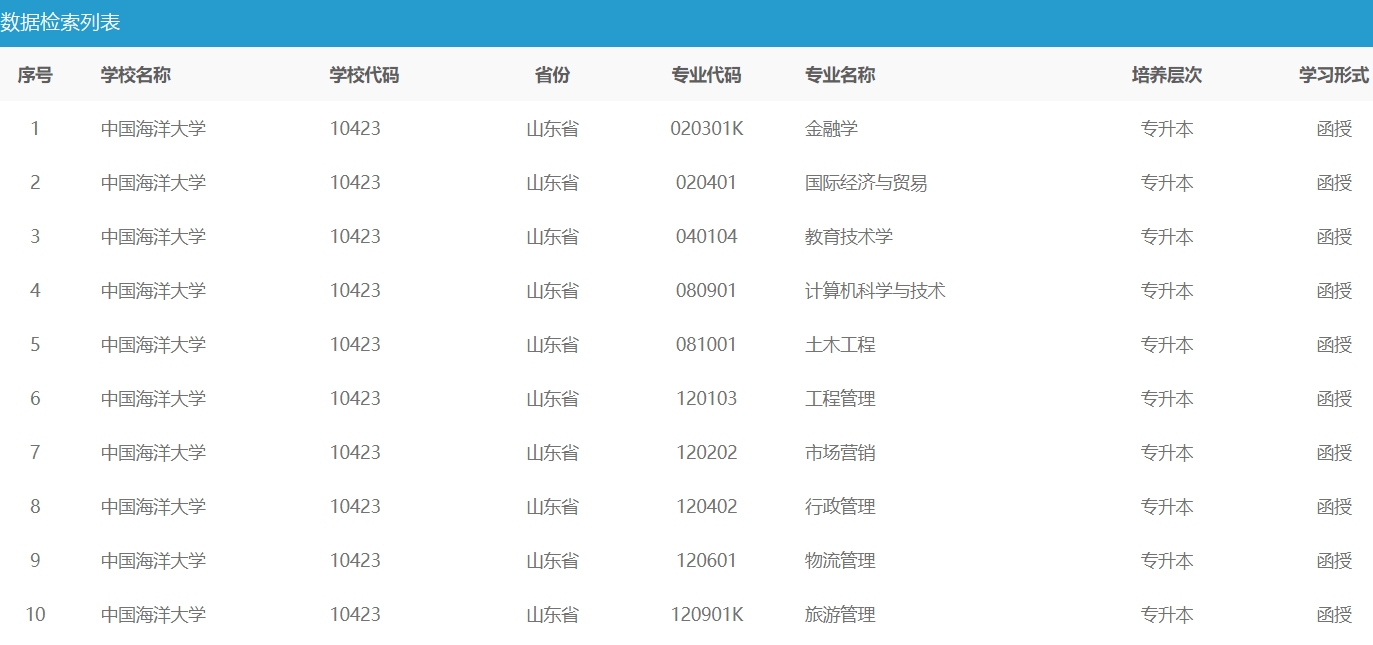1373x645 pixels.
Task: Click major code 120202
Action: tap(707, 453)
